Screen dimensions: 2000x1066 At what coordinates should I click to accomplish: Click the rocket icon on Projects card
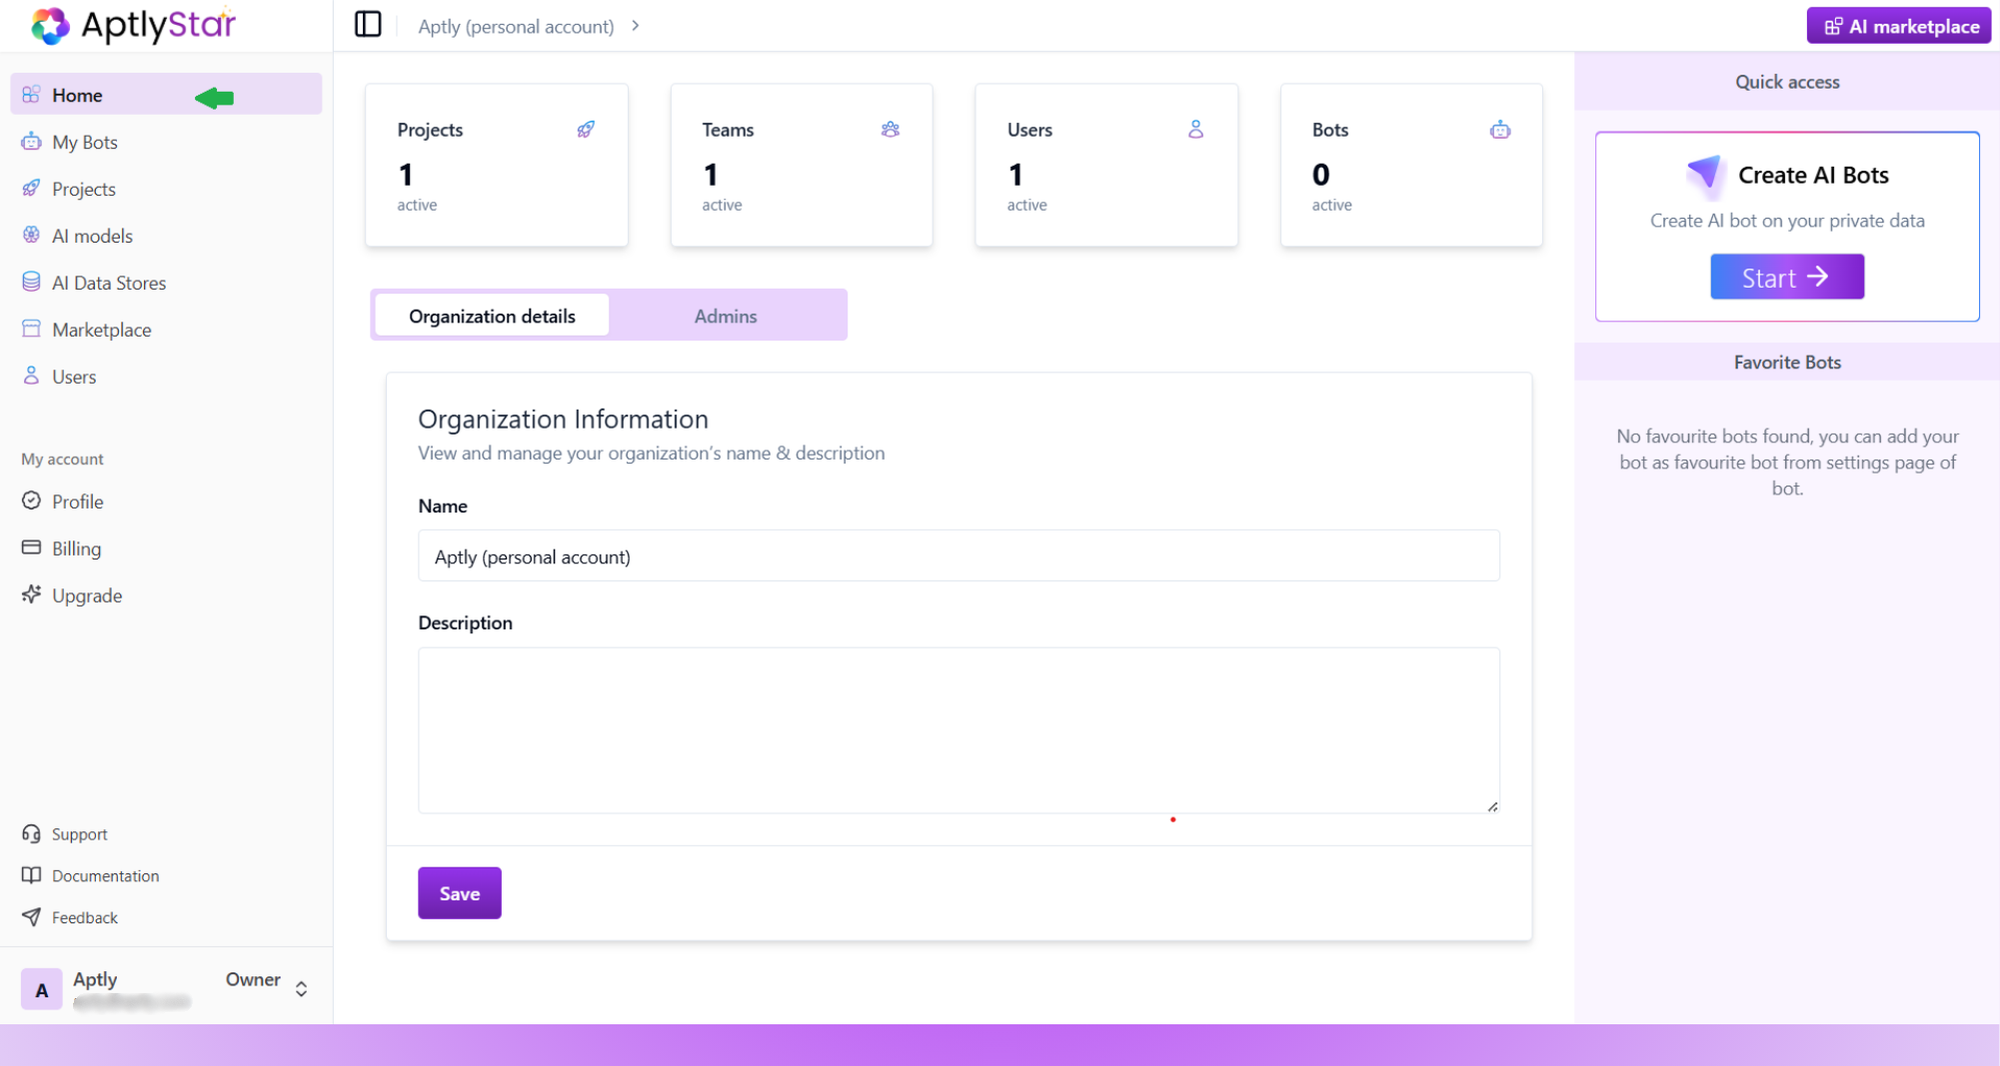586,129
